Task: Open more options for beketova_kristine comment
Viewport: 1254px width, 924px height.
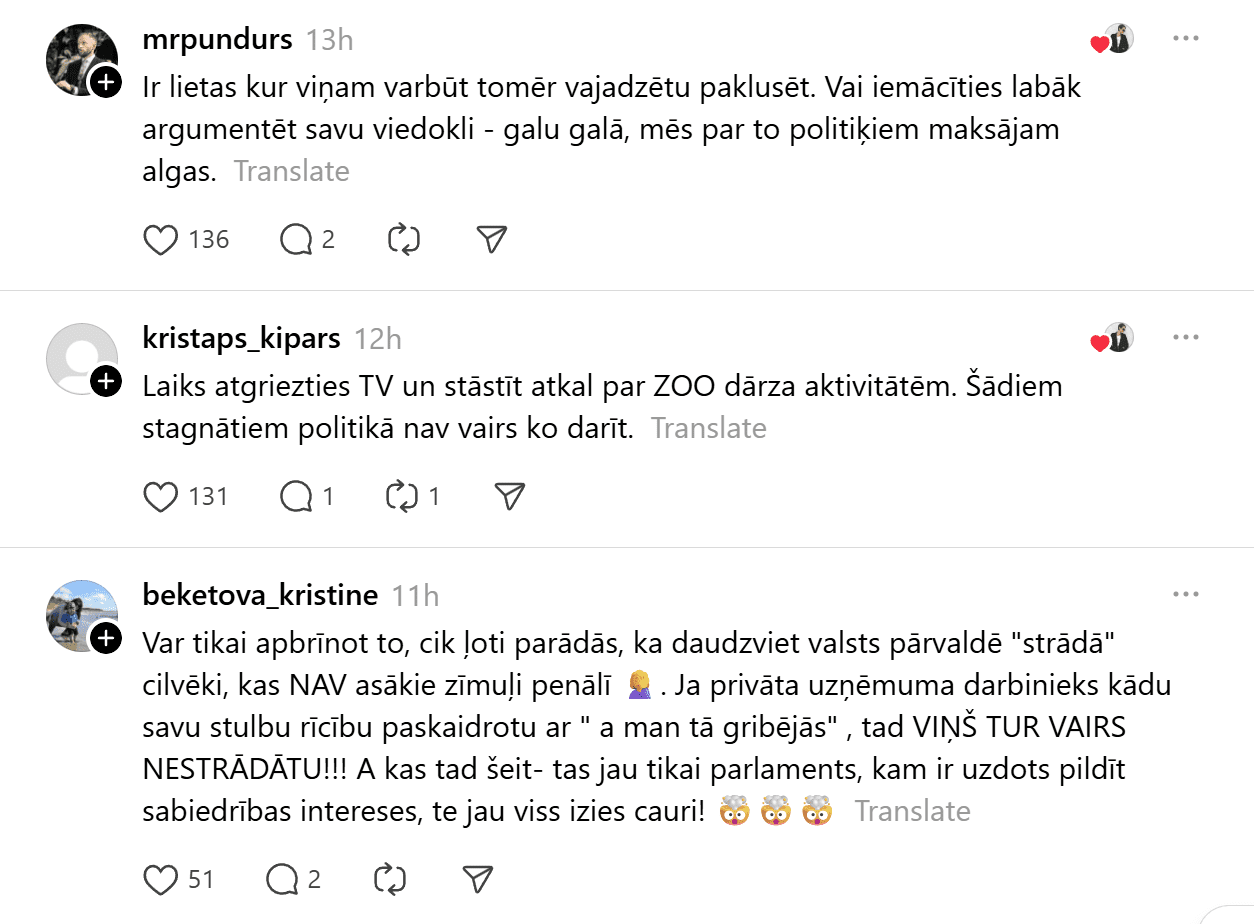Action: (x=1185, y=595)
